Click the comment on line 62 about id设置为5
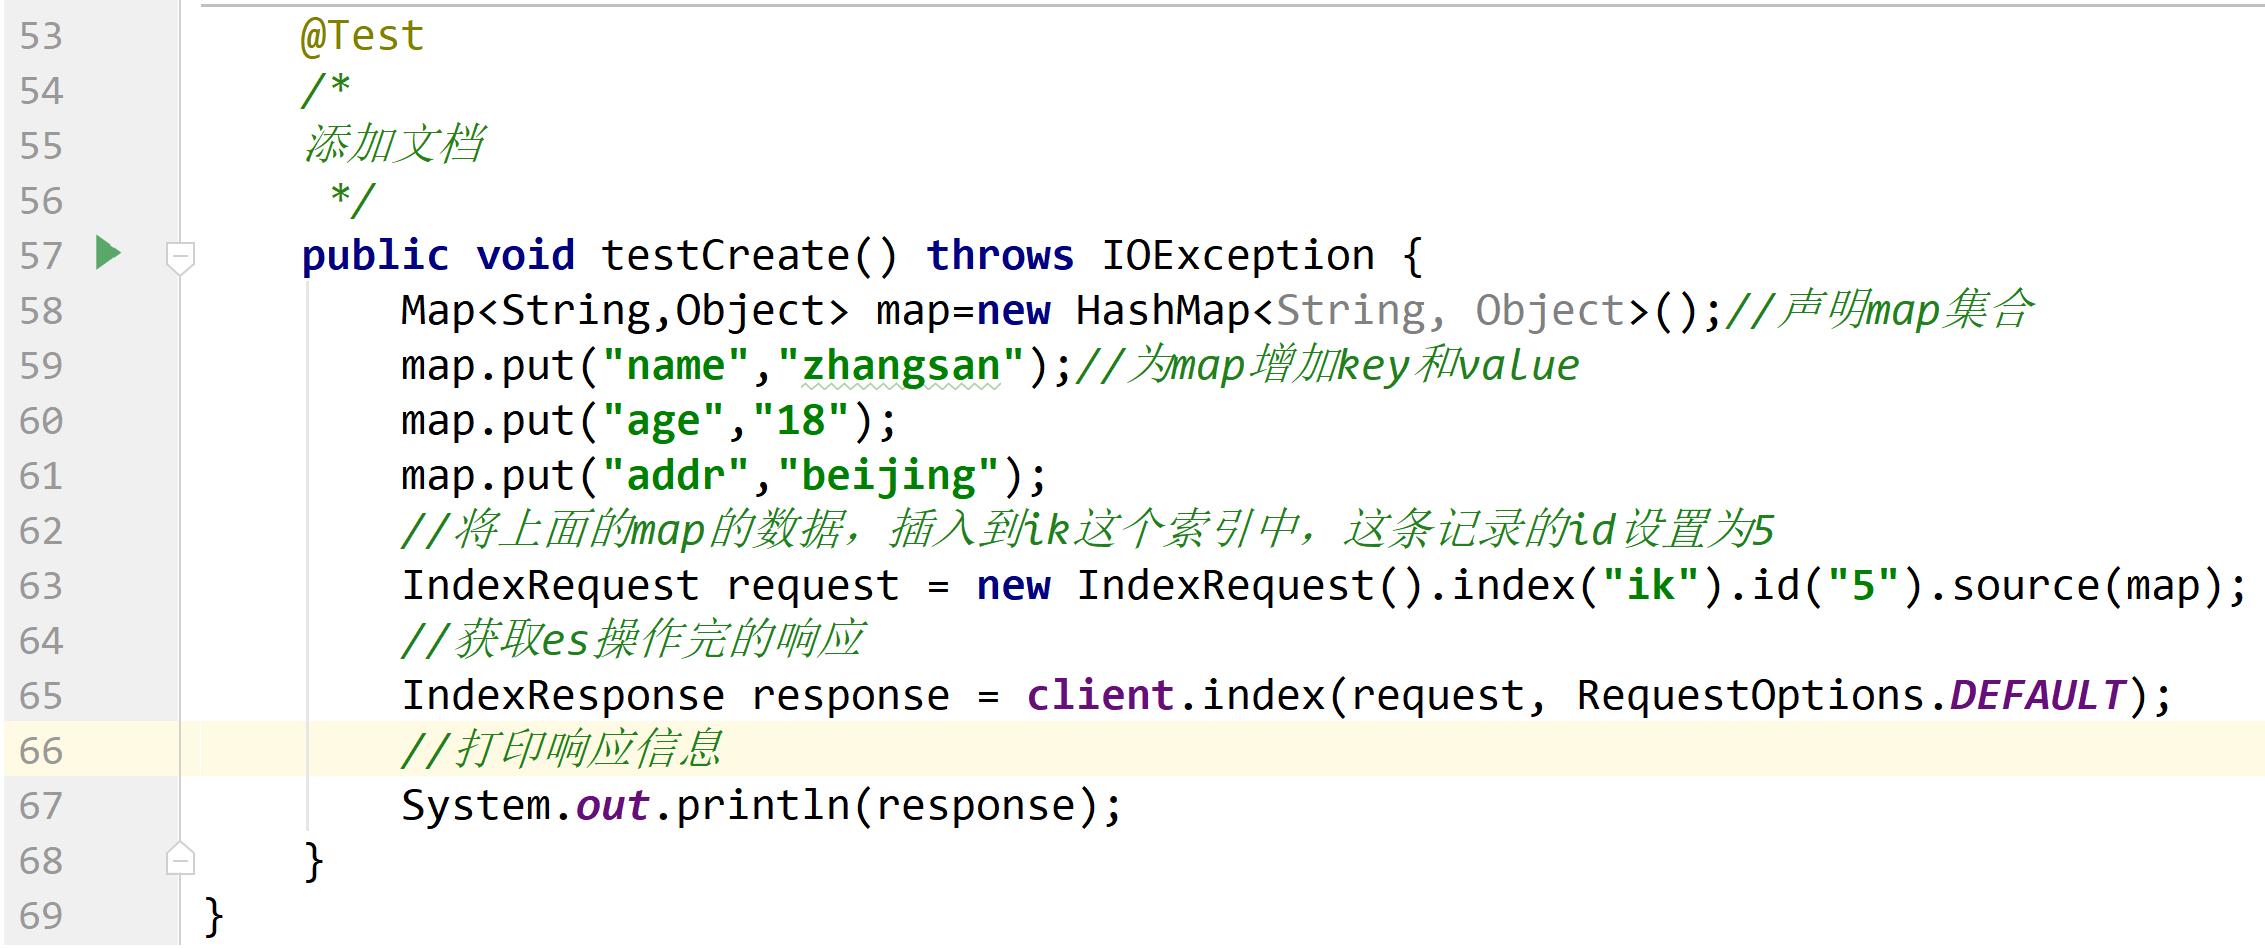 (1087, 530)
